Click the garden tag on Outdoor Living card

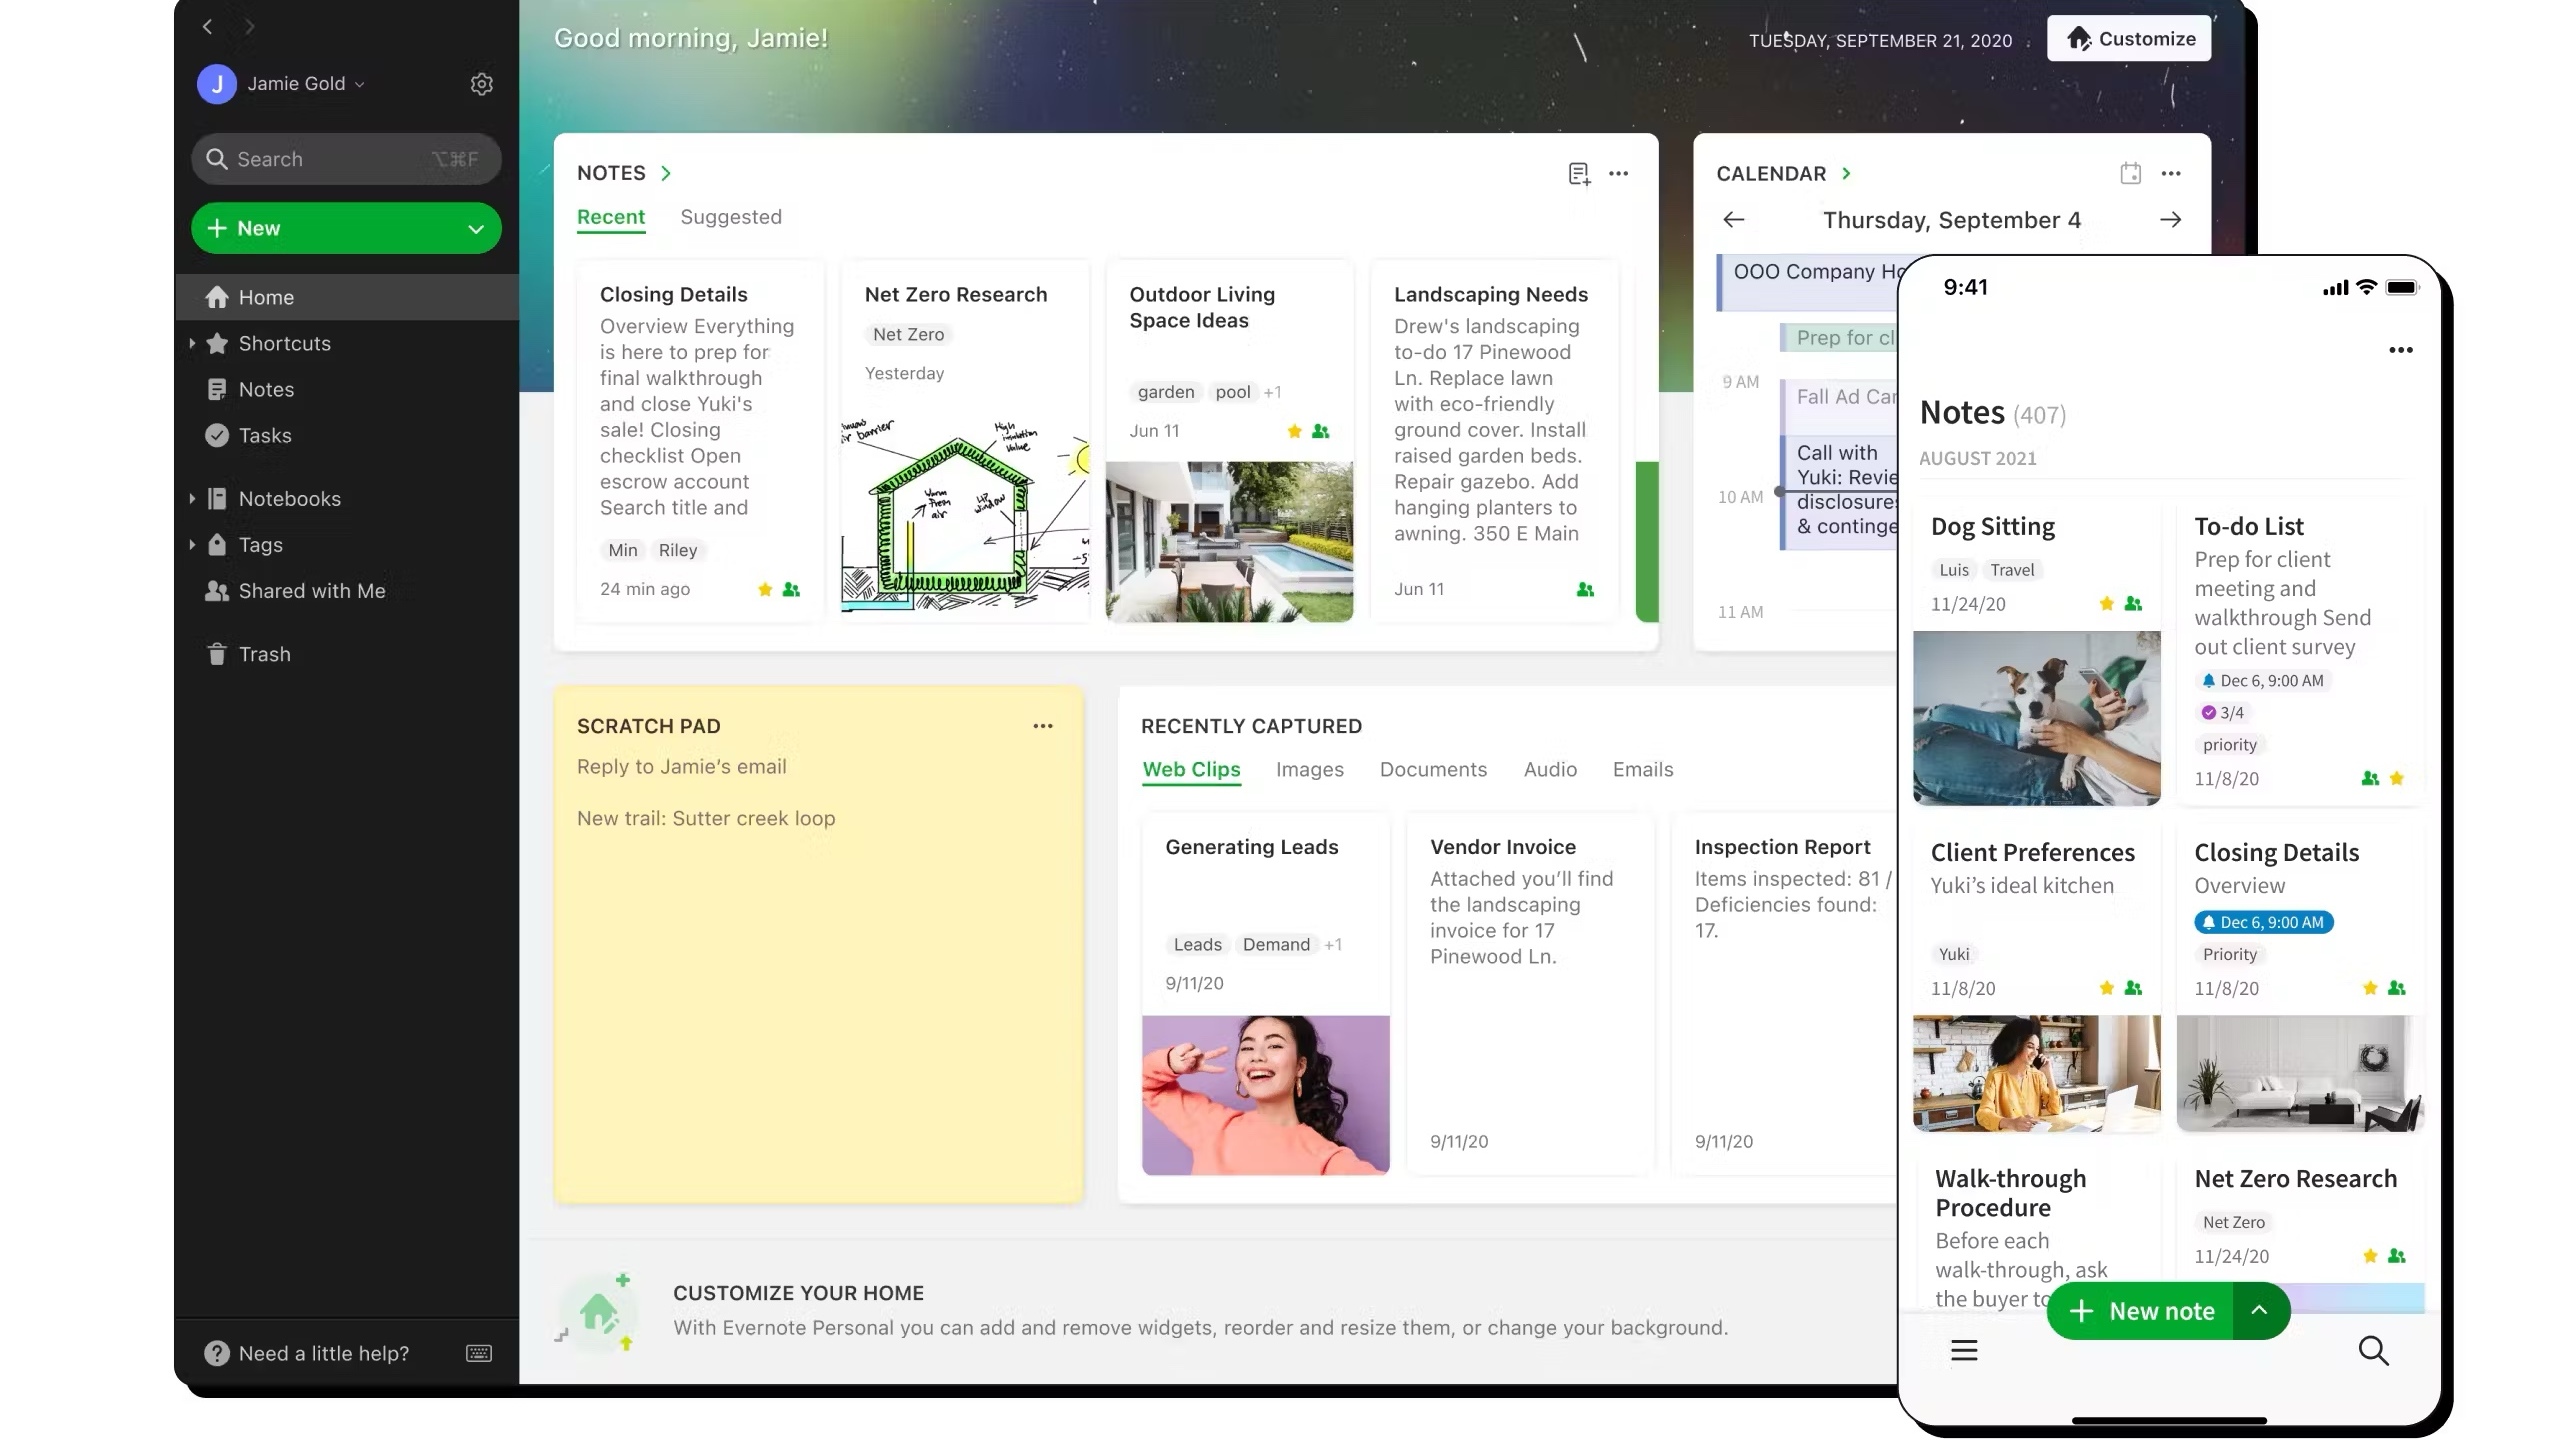[1165, 392]
